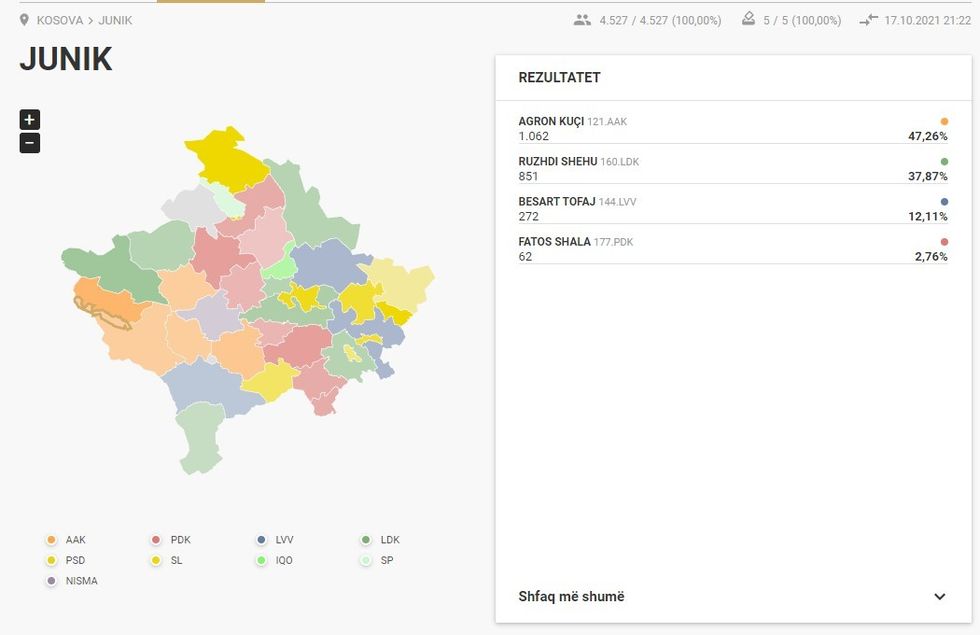
Task: Expand results with Shfaq më shumë chevron
Action: pyautogui.click(x=939, y=597)
